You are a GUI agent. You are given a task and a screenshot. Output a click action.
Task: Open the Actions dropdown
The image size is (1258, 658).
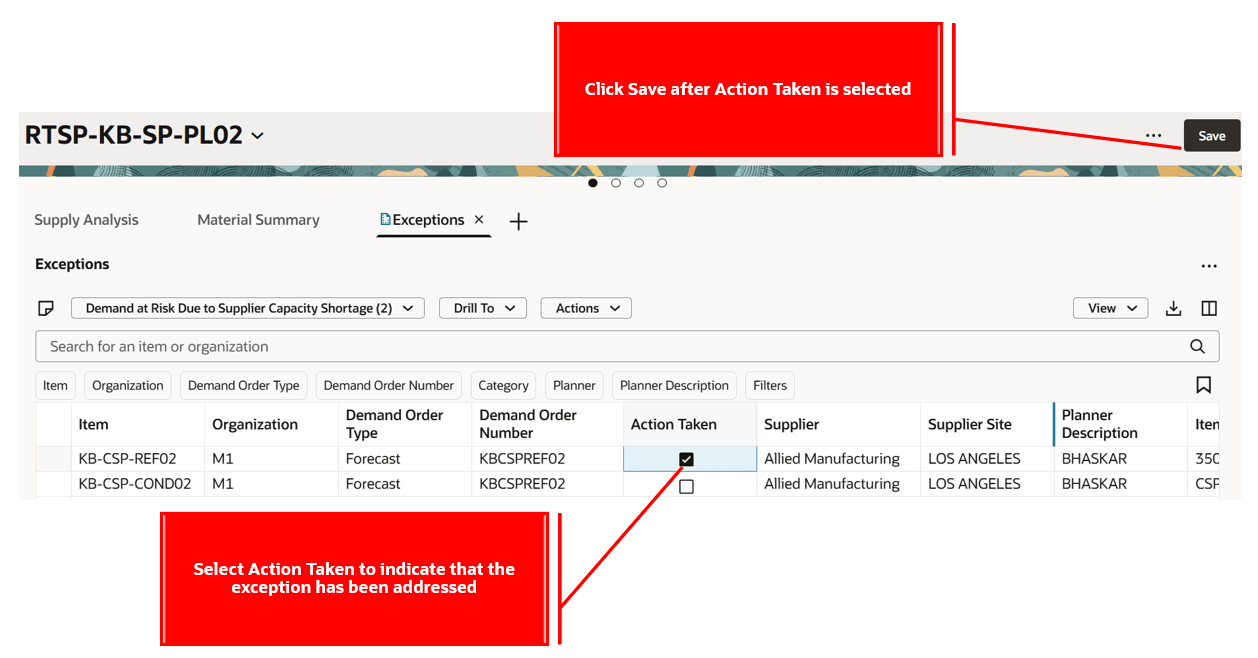pyautogui.click(x=585, y=308)
